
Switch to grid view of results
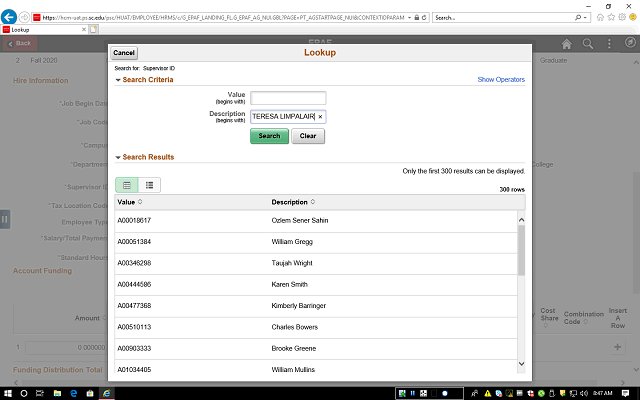127,185
